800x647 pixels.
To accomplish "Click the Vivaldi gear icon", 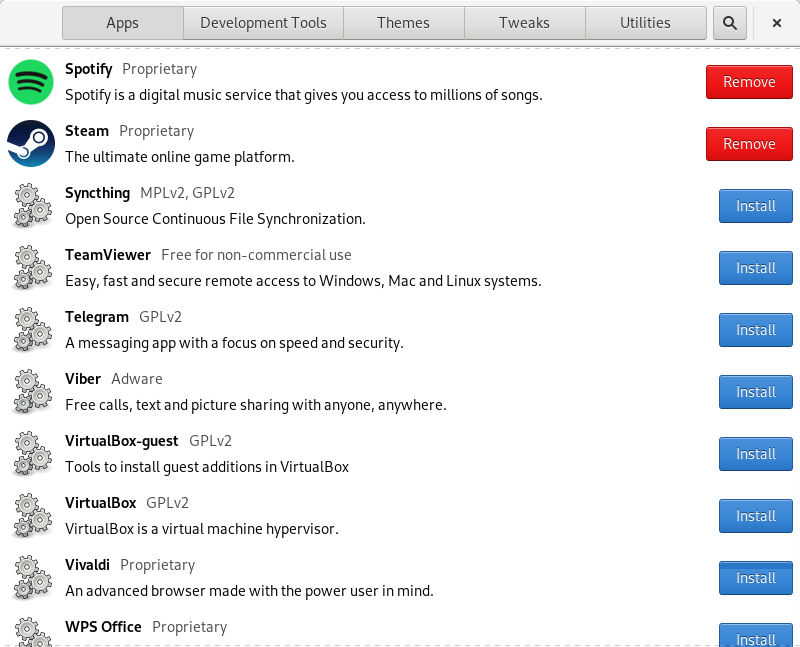I will click(32, 578).
